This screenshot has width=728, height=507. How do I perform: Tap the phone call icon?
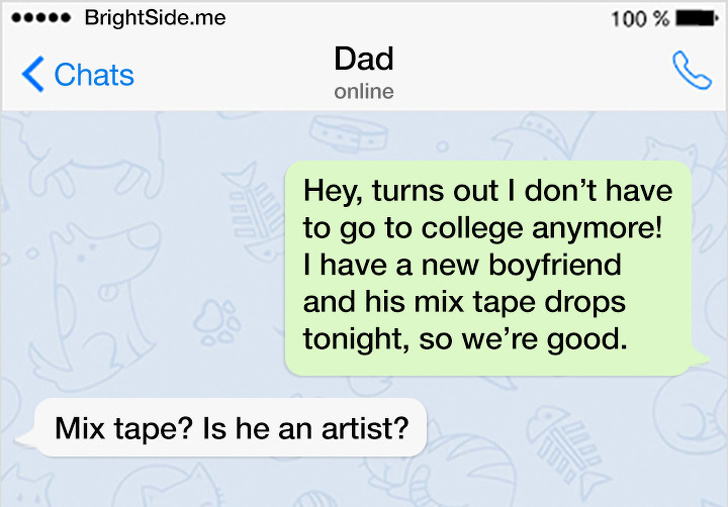[x=692, y=72]
